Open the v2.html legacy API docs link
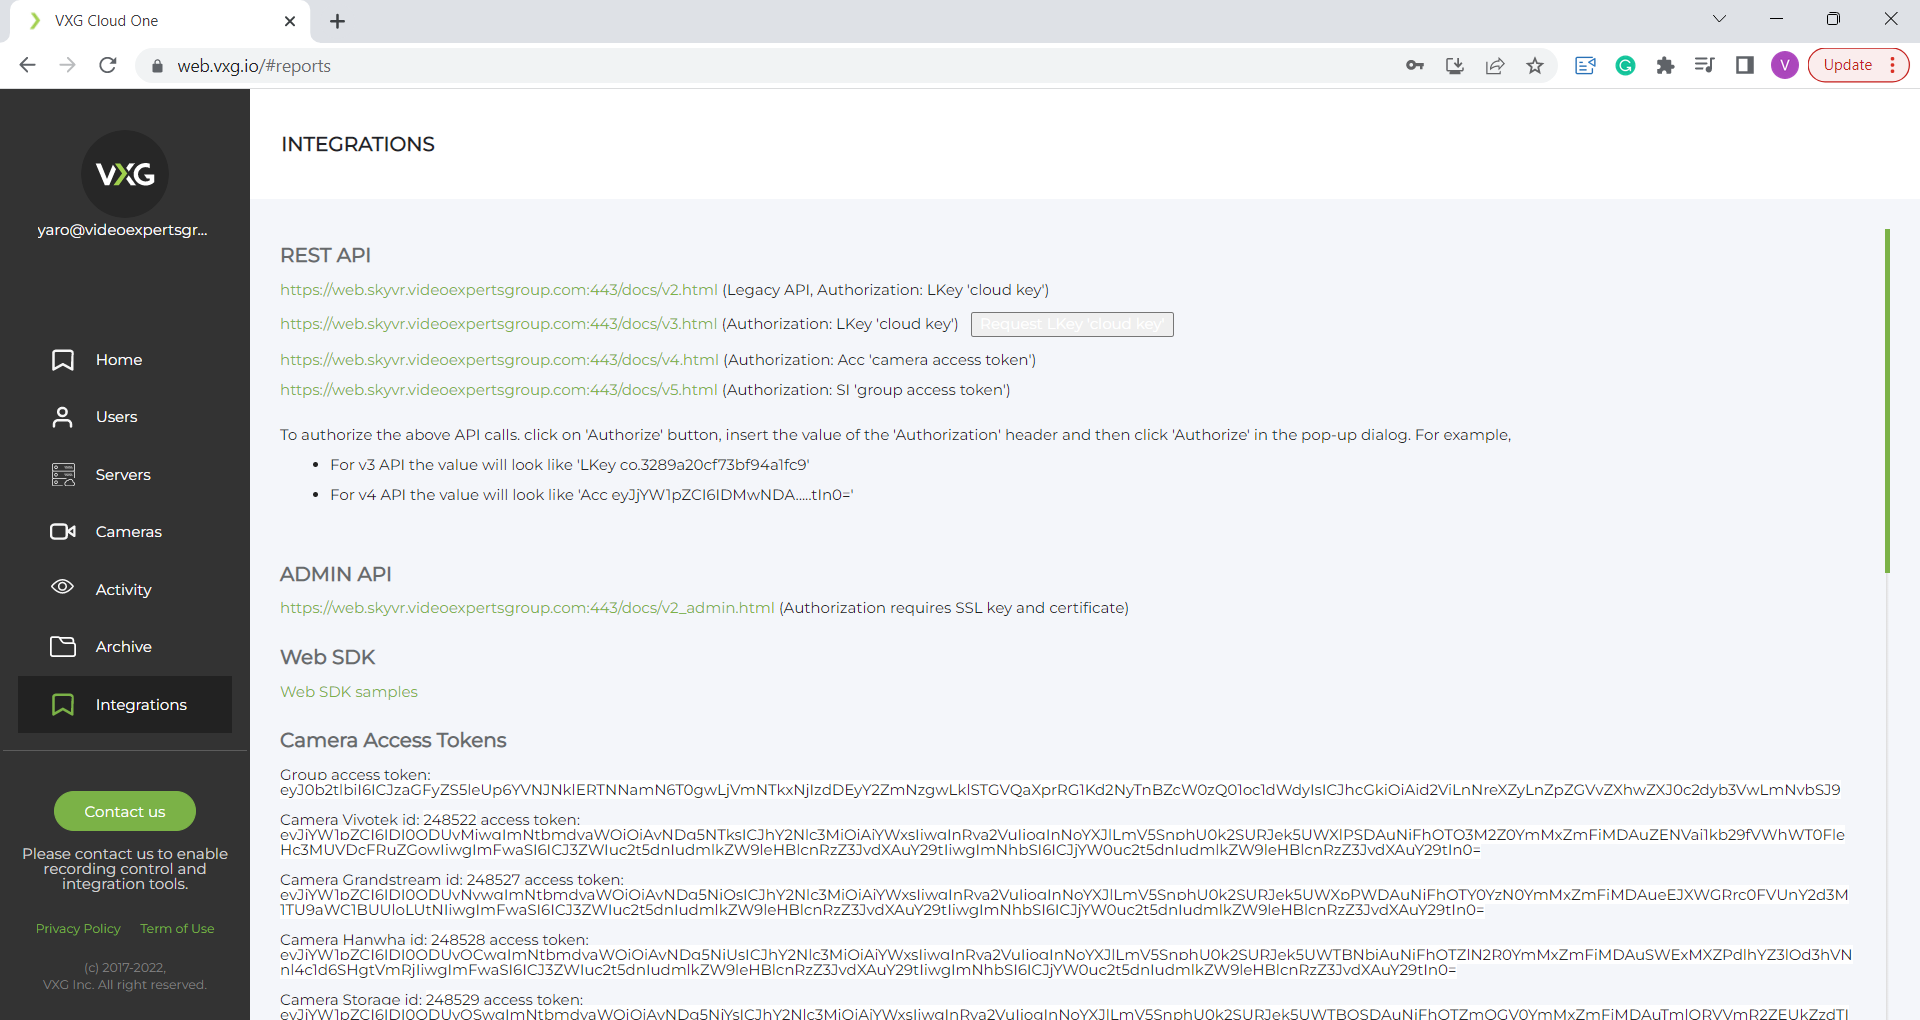Viewport: 1920px width, 1020px height. [x=498, y=290]
